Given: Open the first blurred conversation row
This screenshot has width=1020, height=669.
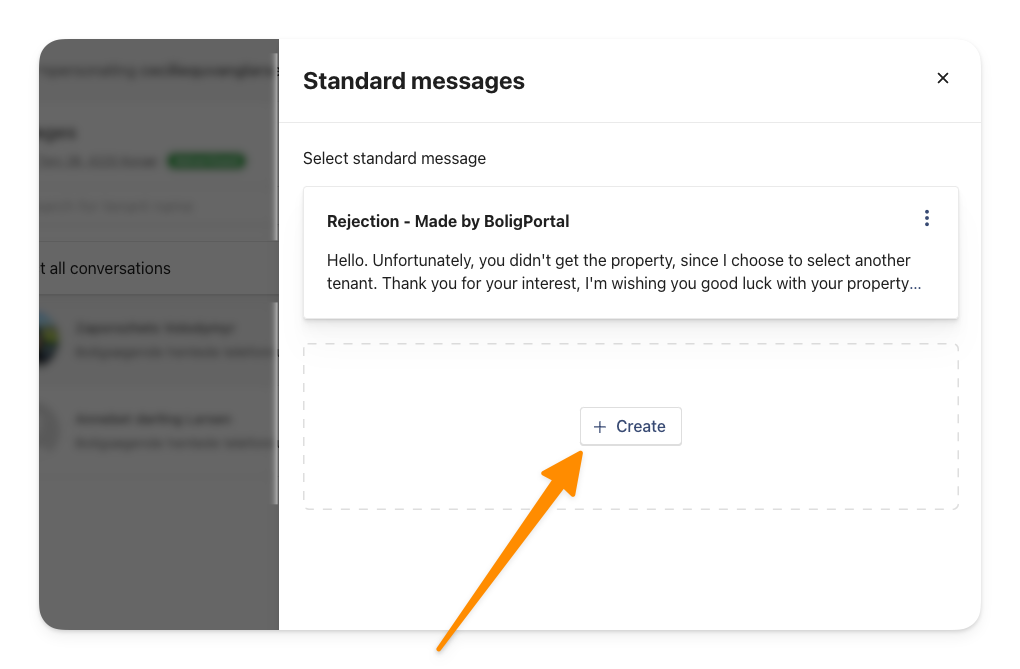Looking at the screenshot, I should [x=159, y=340].
